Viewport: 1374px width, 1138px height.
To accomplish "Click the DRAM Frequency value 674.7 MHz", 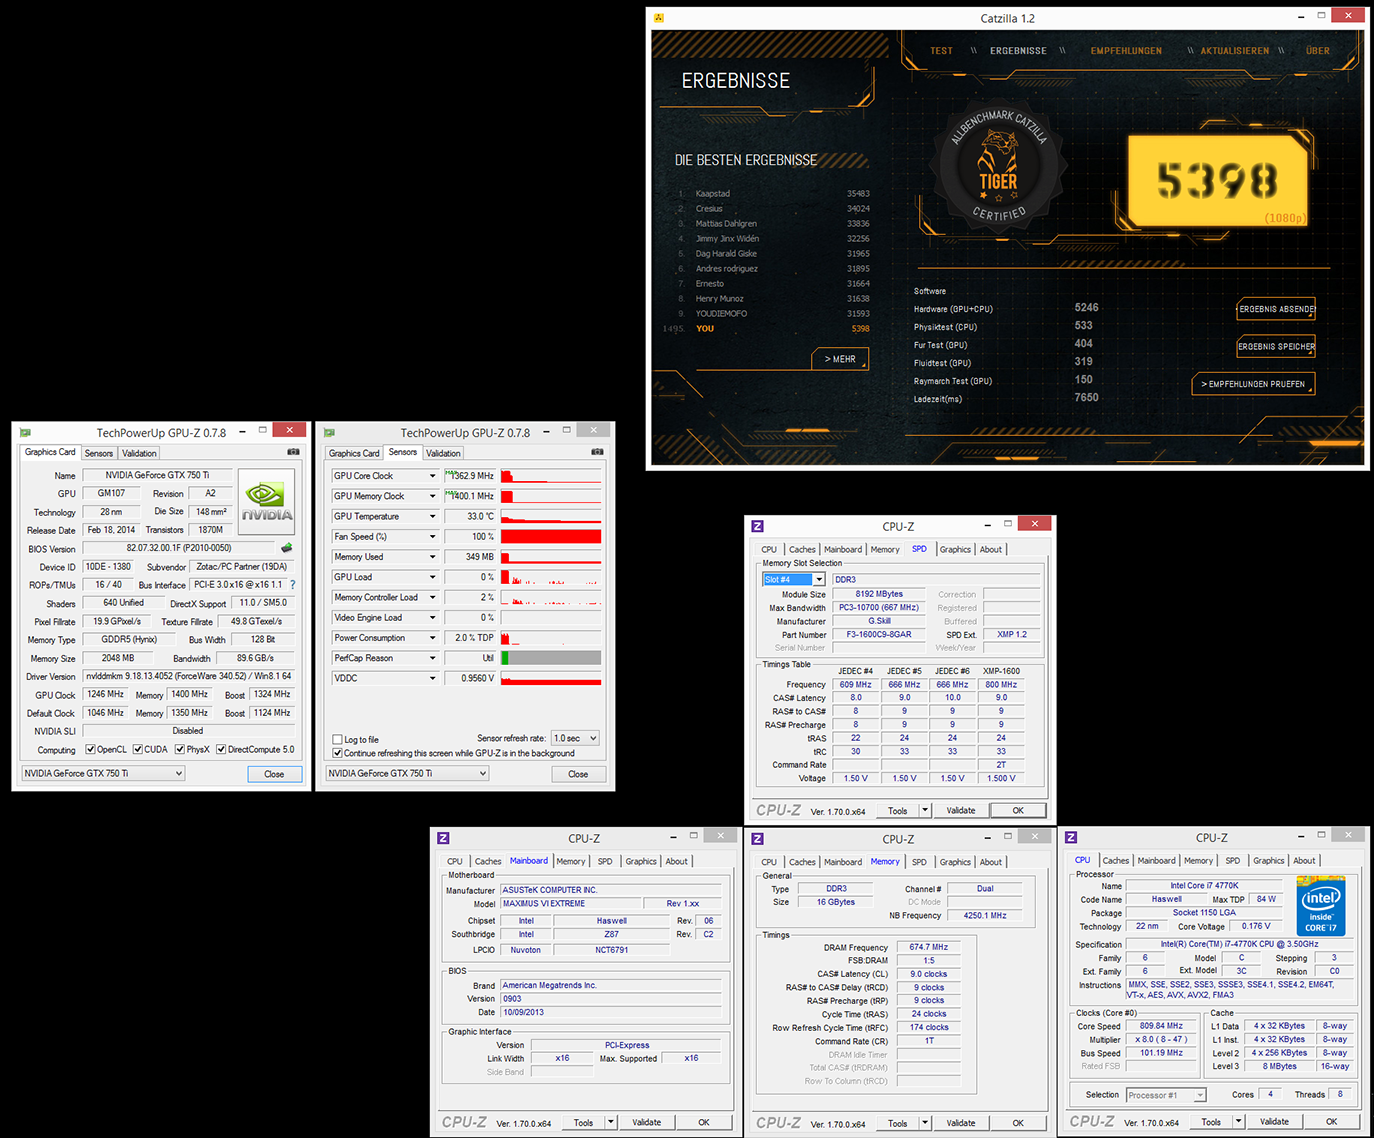I will (x=929, y=947).
